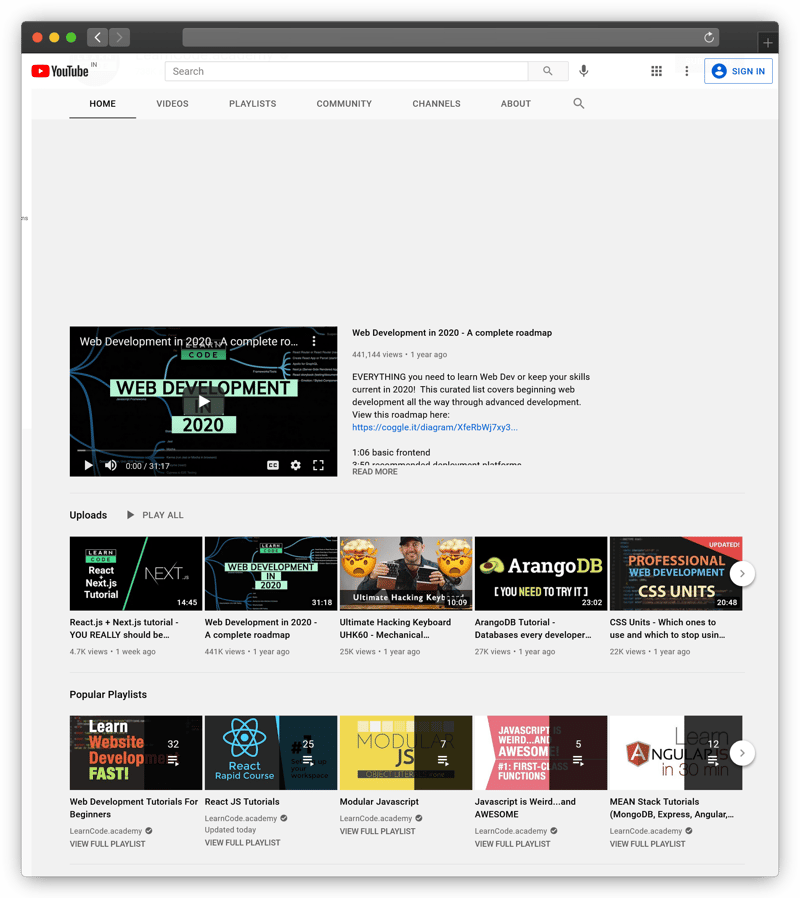Reload the page in the address bar
Image resolution: width=800 pixels, height=898 pixels.
point(709,37)
